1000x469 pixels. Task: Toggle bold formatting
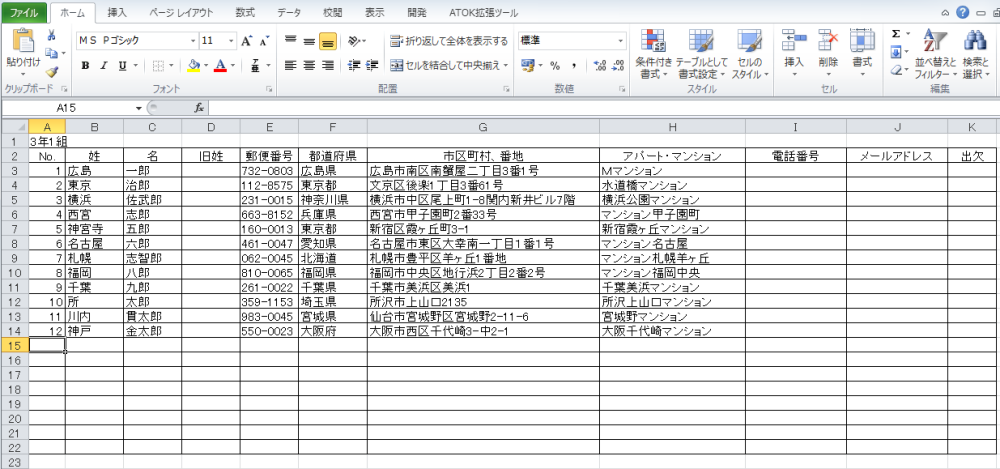(x=86, y=66)
